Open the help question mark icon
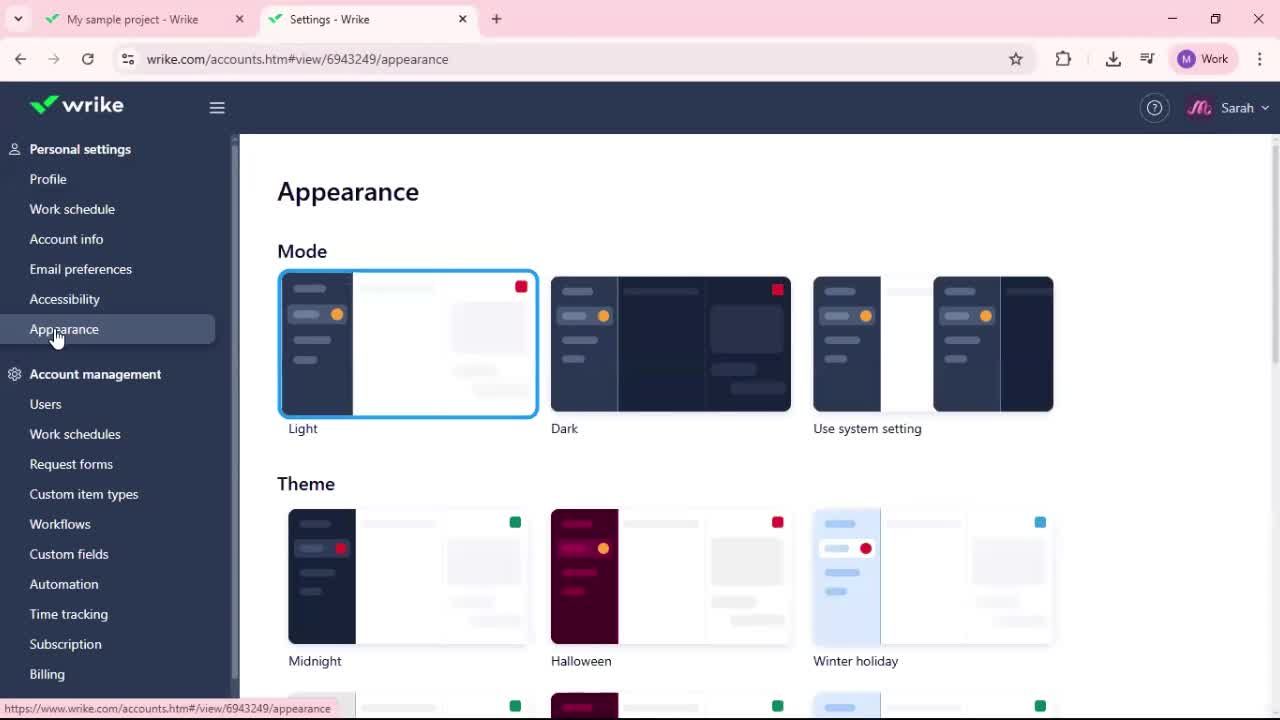This screenshot has width=1280, height=720. tap(1154, 108)
